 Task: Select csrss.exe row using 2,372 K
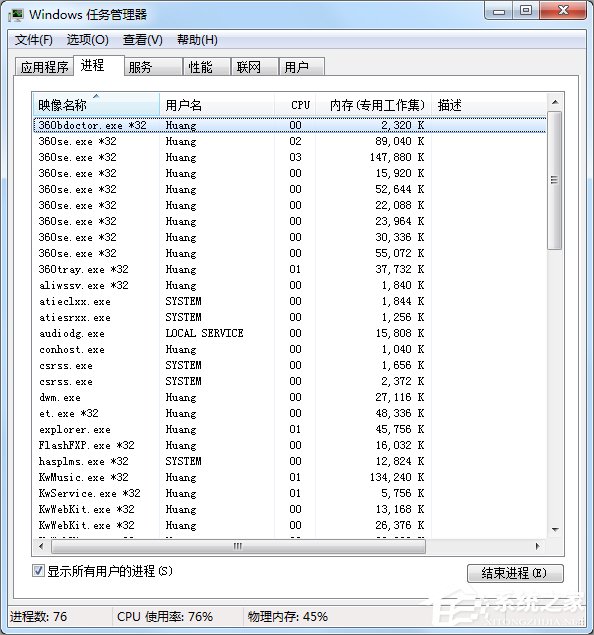290,381
